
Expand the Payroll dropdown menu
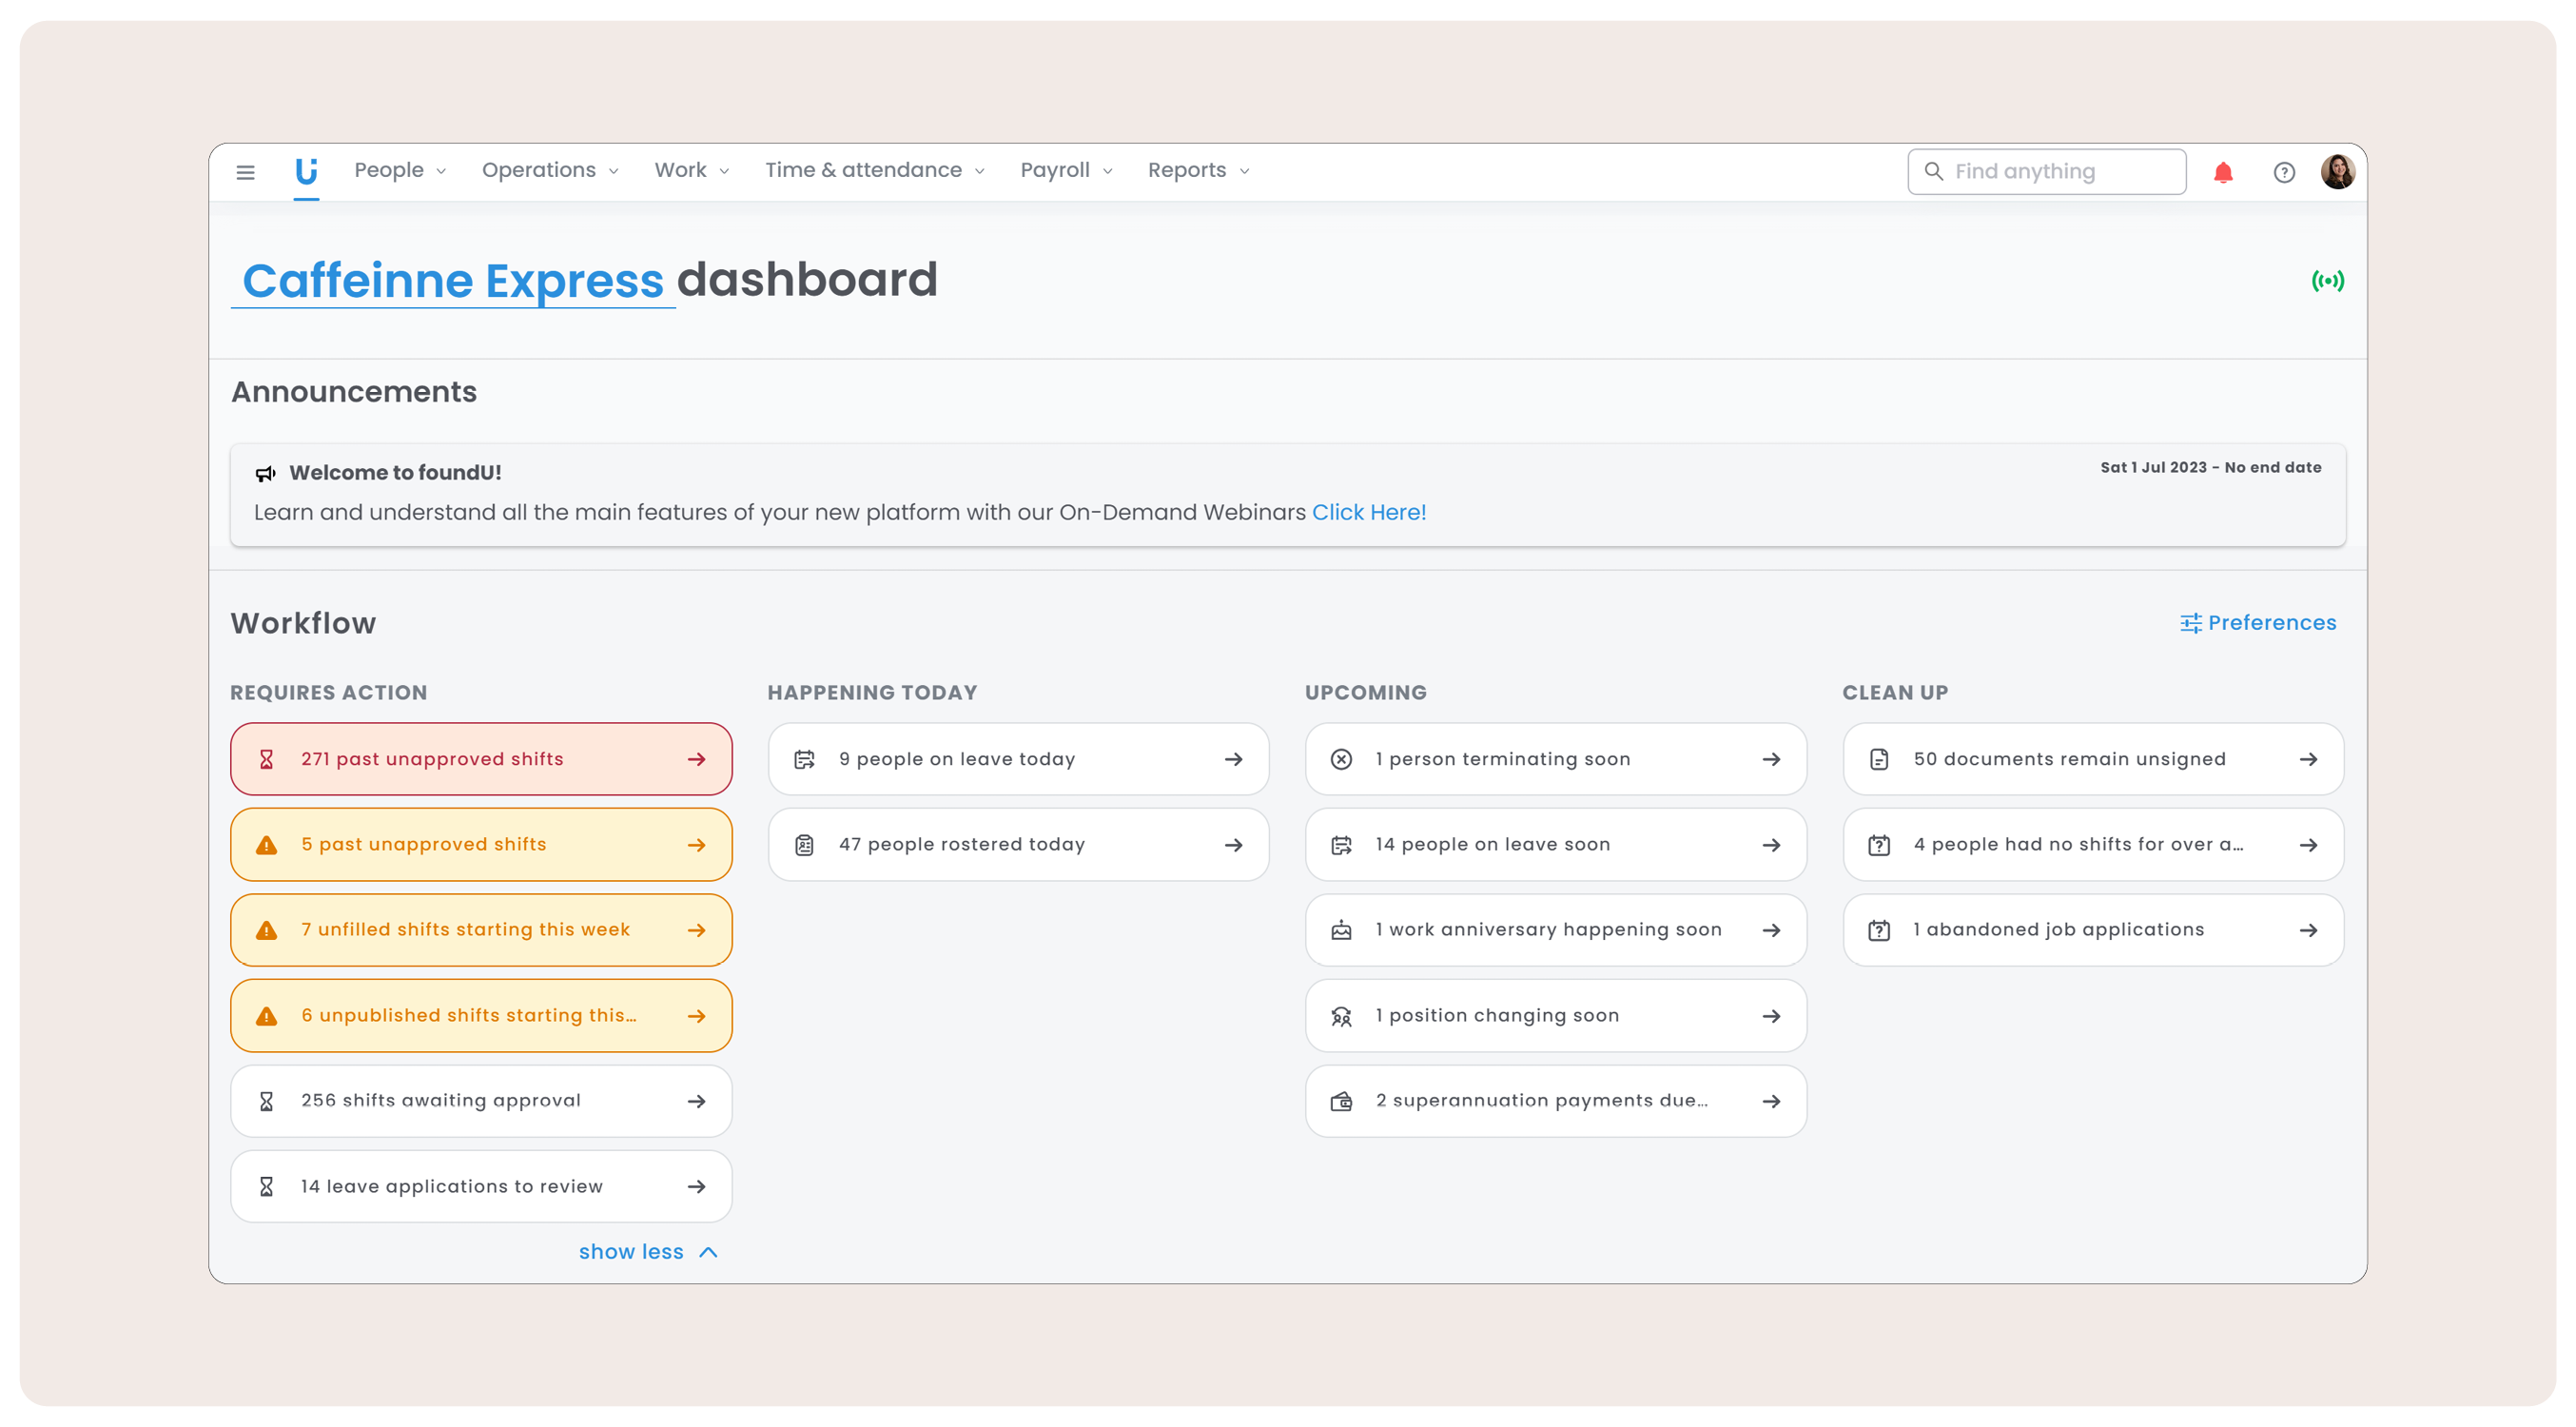tap(1065, 171)
